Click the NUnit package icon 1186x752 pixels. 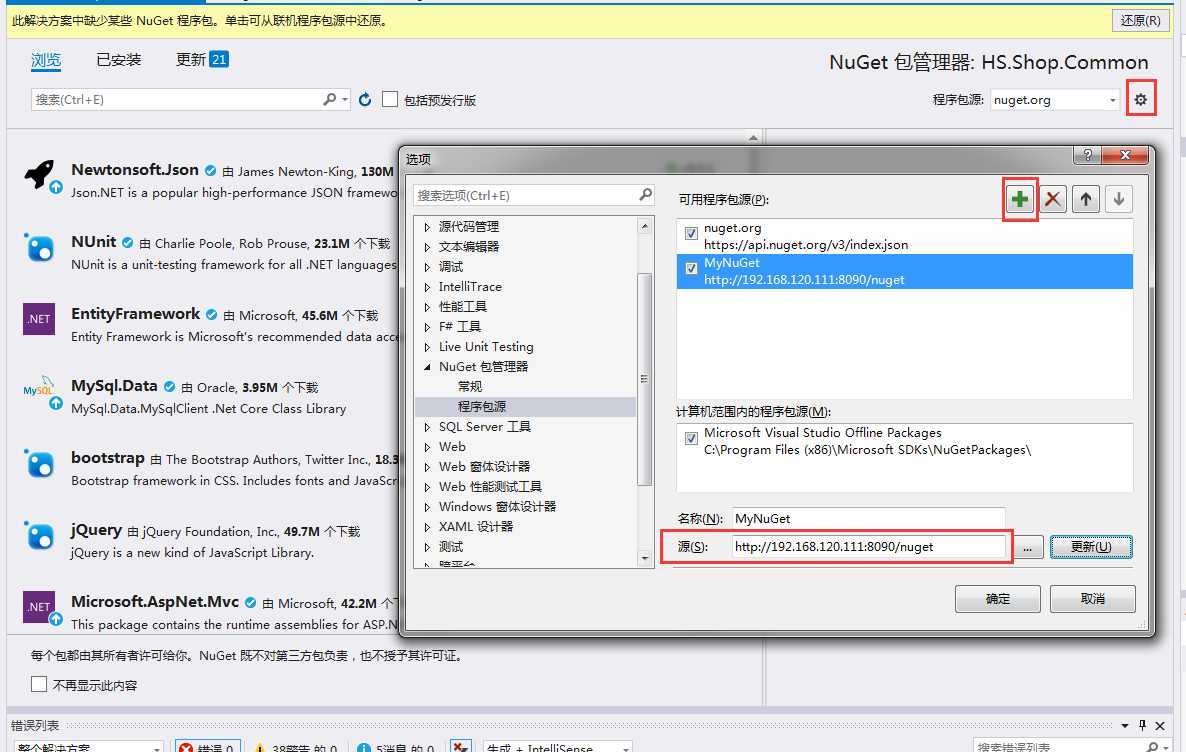point(39,247)
